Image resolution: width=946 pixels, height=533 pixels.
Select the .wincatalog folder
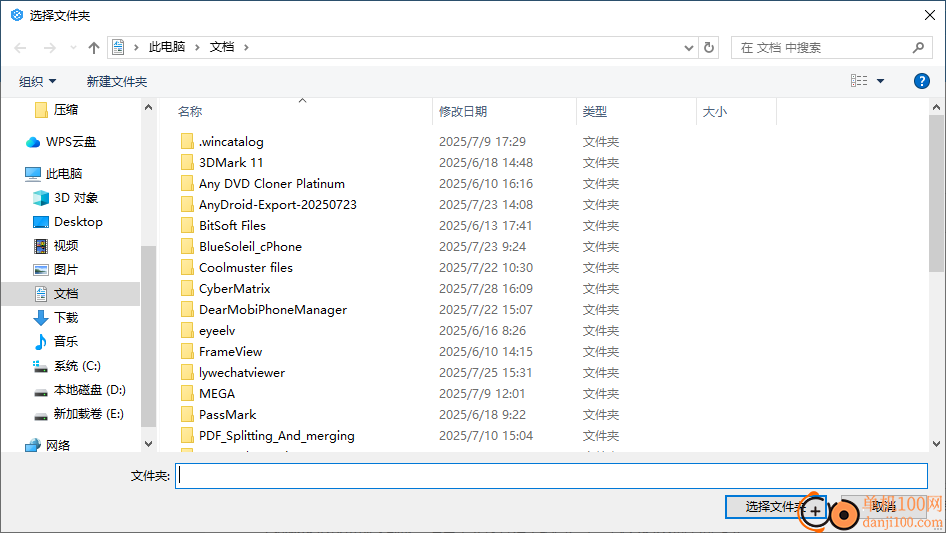pos(231,142)
